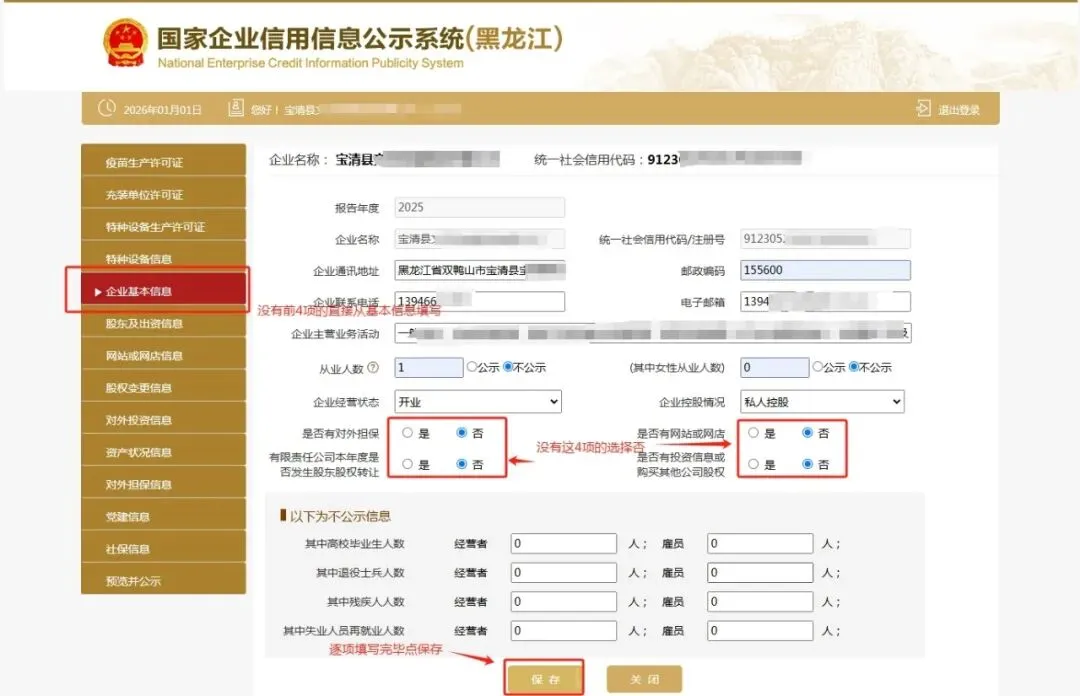Image resolution: width=1080 pixels, height=696 pixels.
Task: Select 否 for 股东股权转让
Action: tap(461, 464)
